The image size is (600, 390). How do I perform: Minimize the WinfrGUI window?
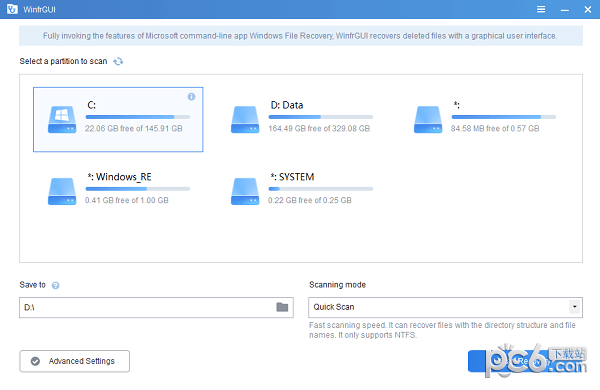point(565,10)
